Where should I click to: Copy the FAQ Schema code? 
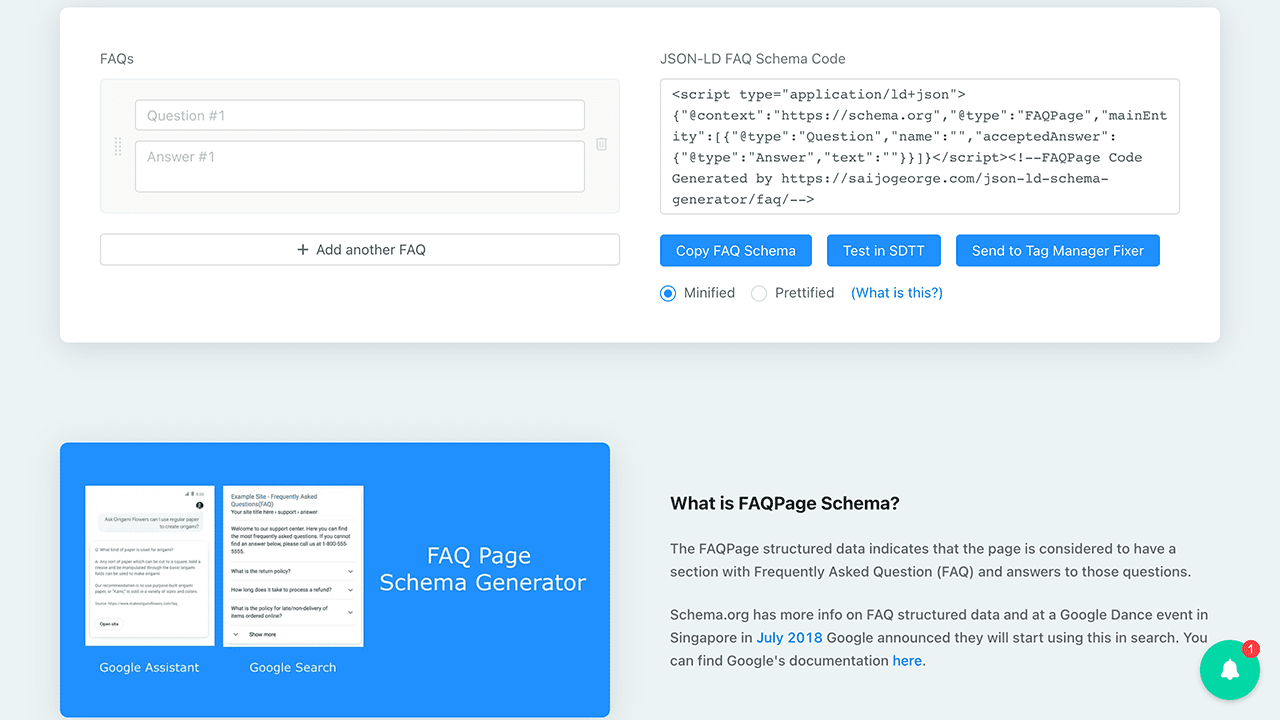point(735,250)
